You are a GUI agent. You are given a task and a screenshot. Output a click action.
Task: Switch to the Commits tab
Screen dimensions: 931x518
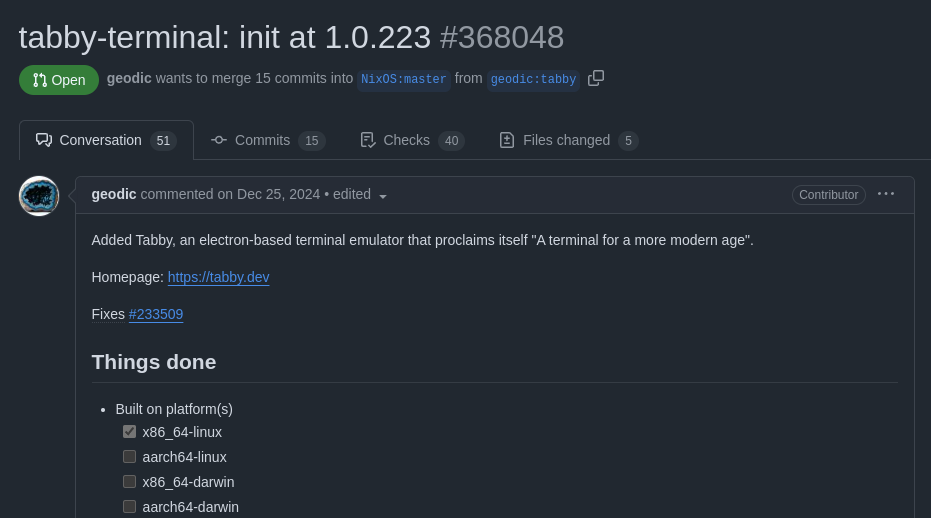tap(268, 140)
